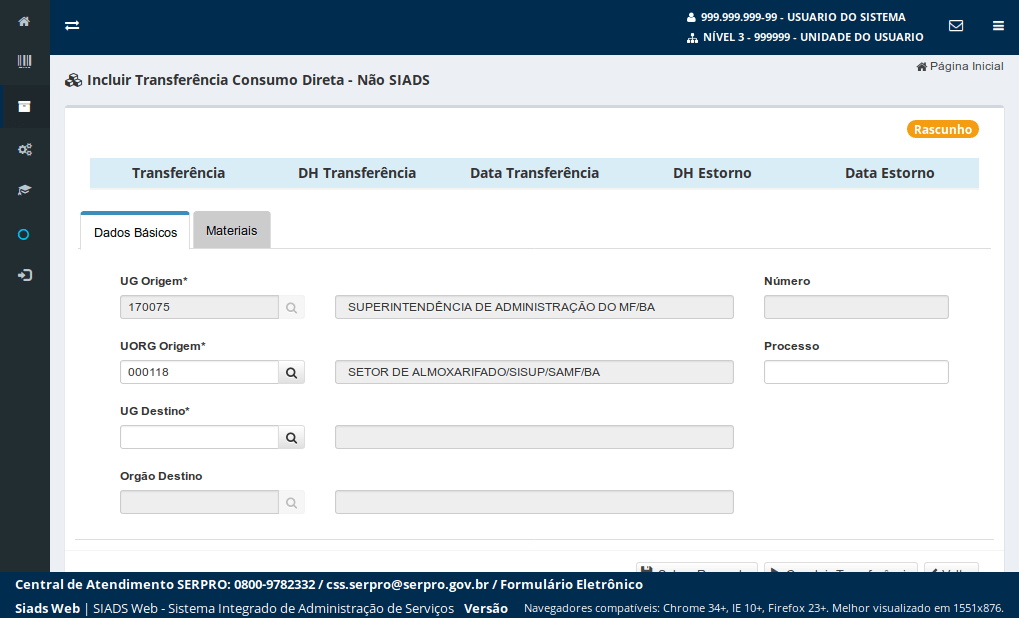This screenshot has height=618, width=1019.
Task: Click the Rascunho status badge
Action: (x=943, y=129)
